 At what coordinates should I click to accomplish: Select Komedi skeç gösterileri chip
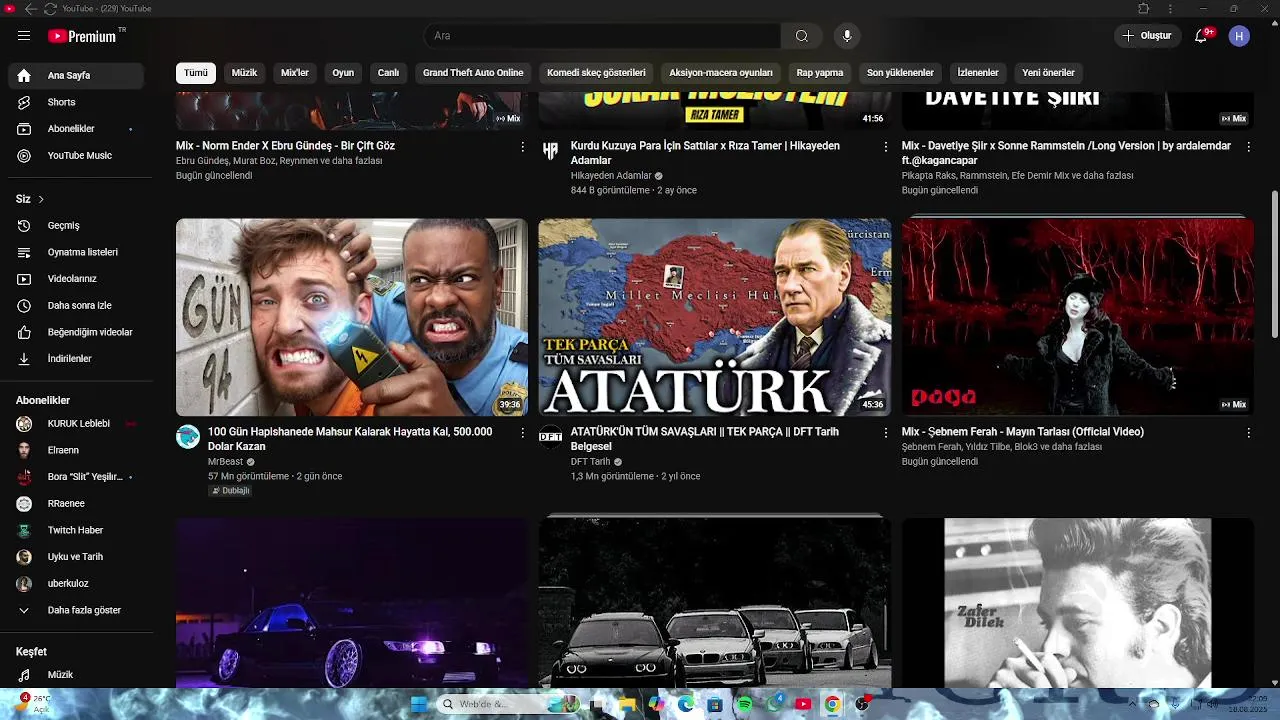pos(596,73)
